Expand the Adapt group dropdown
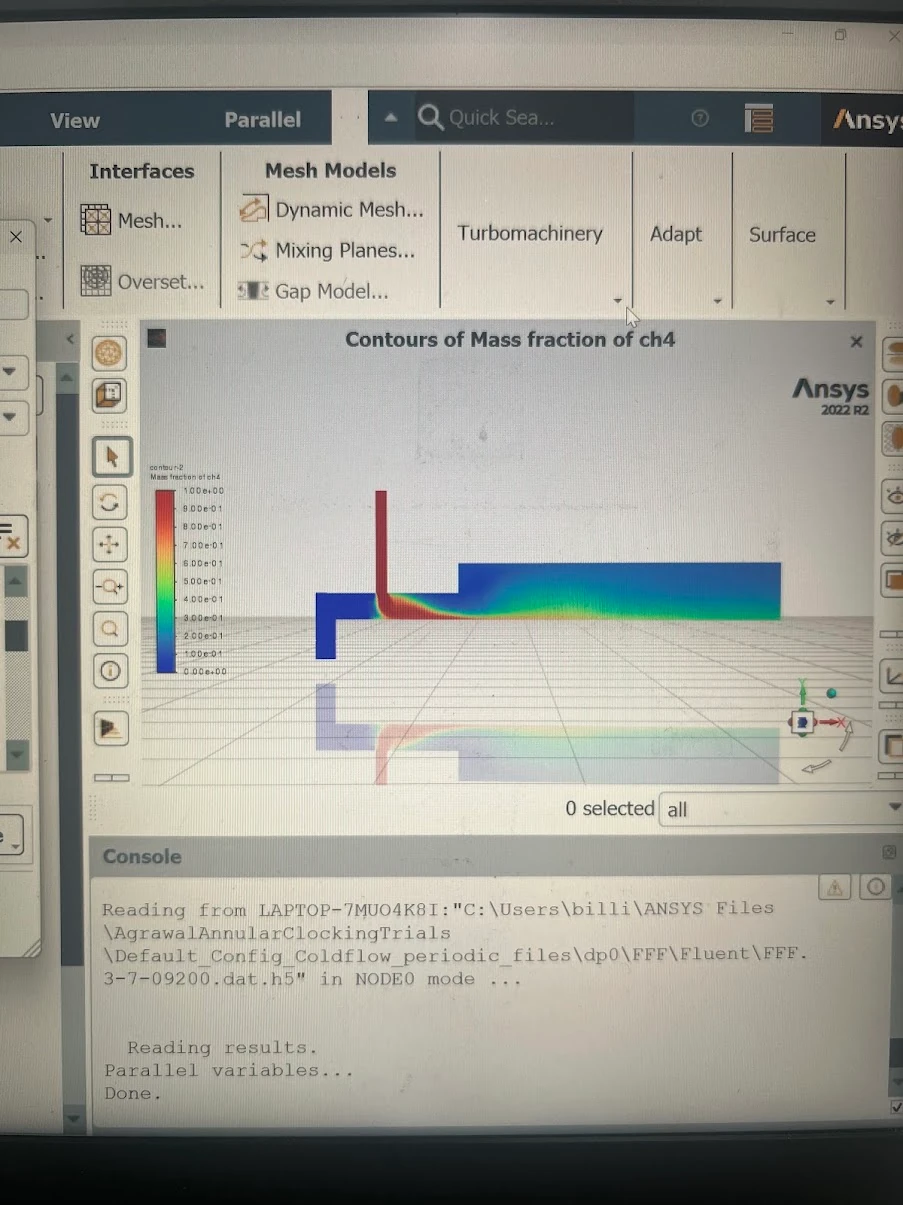Image resolution: width=903 pixels, height=1205 pixels. point(718,301)
